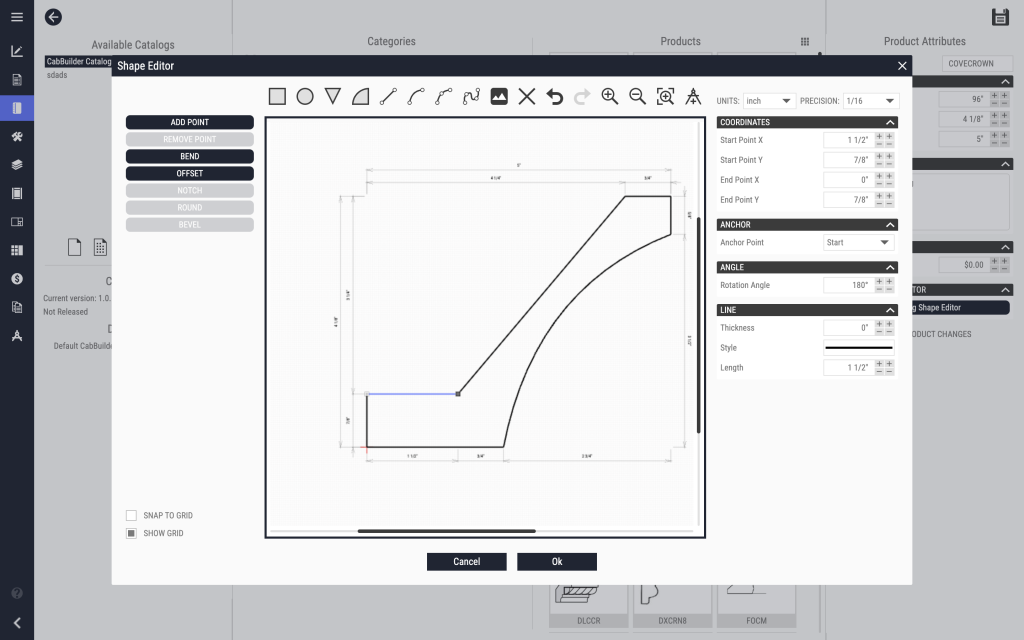Click the line Style swatch

[858, 348]
